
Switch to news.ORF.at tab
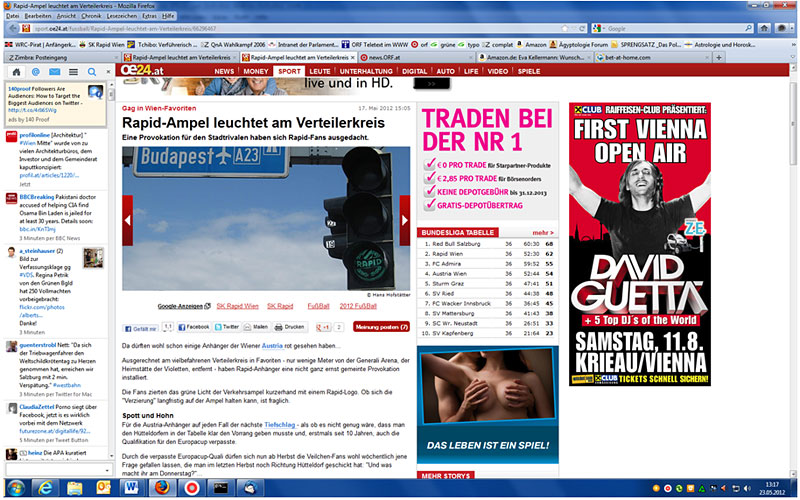pos(416,58)
